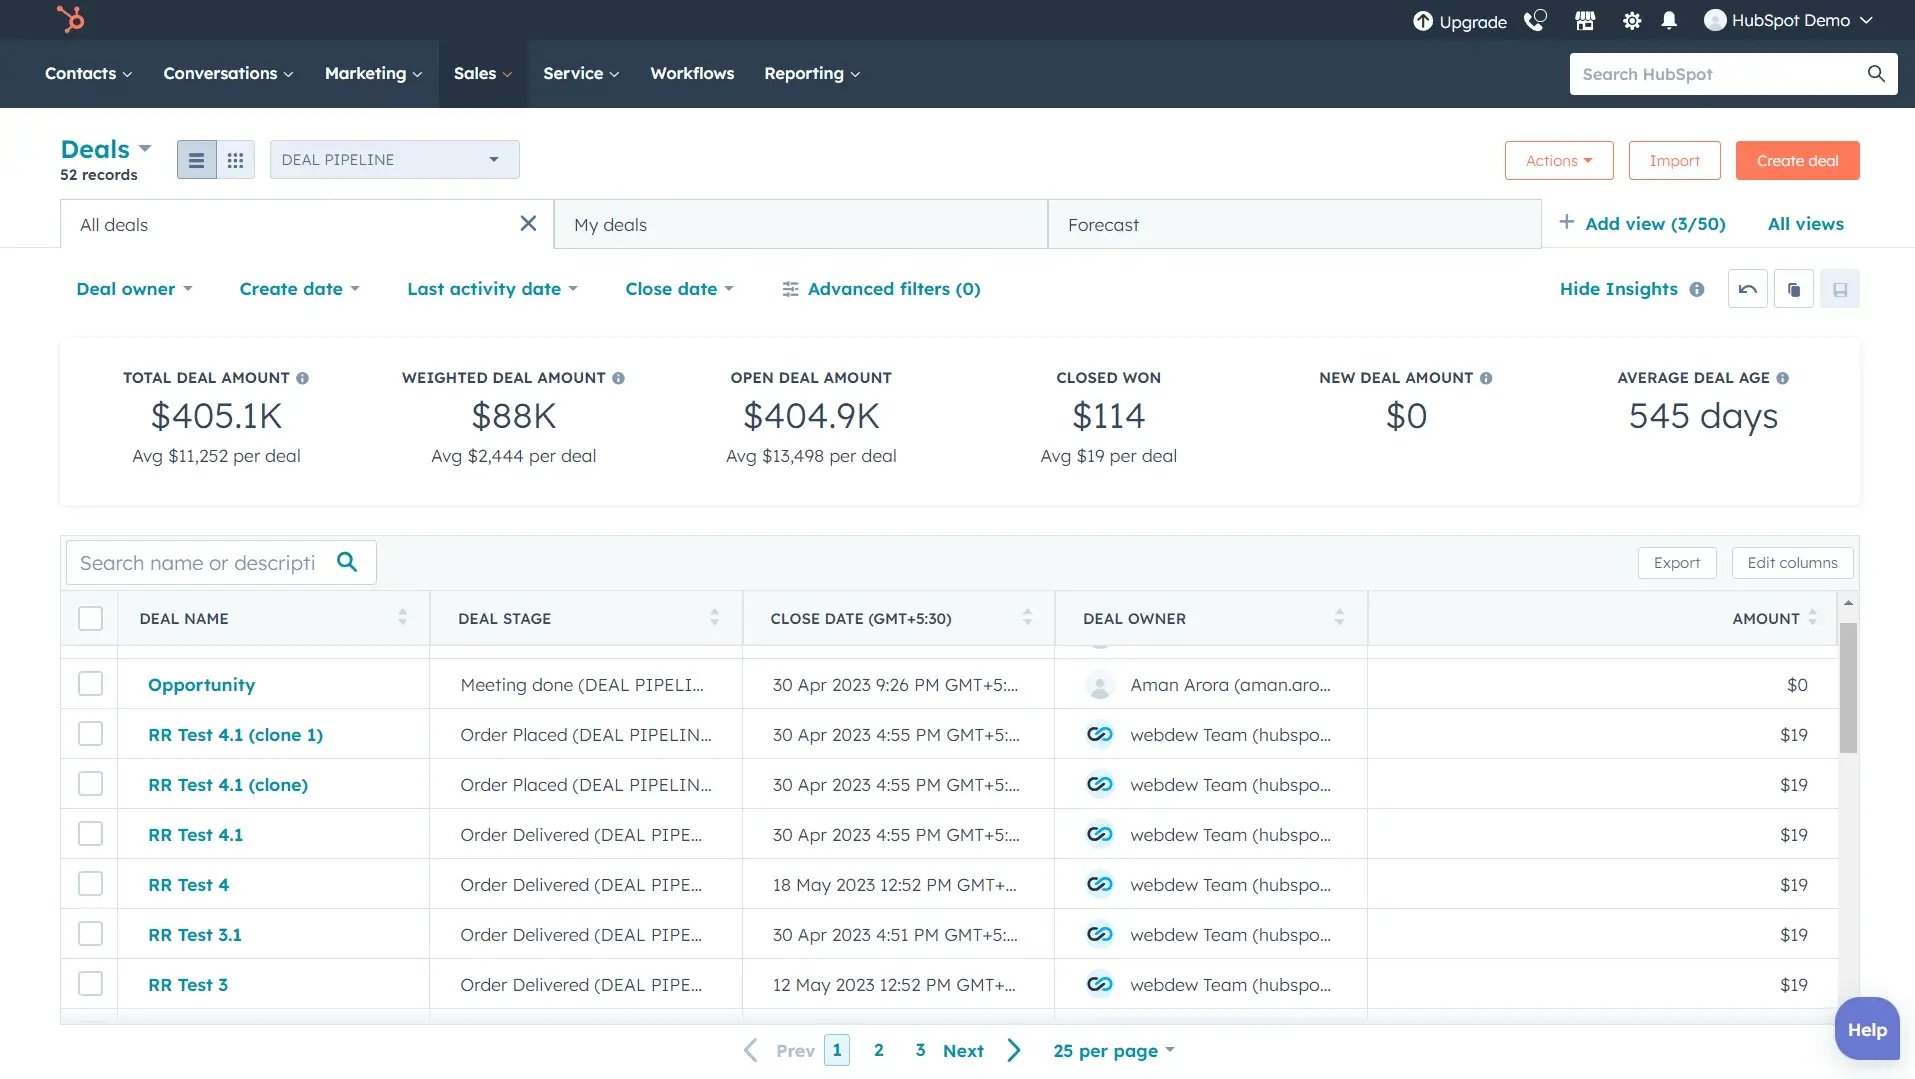
Task: Click the App Marketplace icon
Action: [1584, 20]
